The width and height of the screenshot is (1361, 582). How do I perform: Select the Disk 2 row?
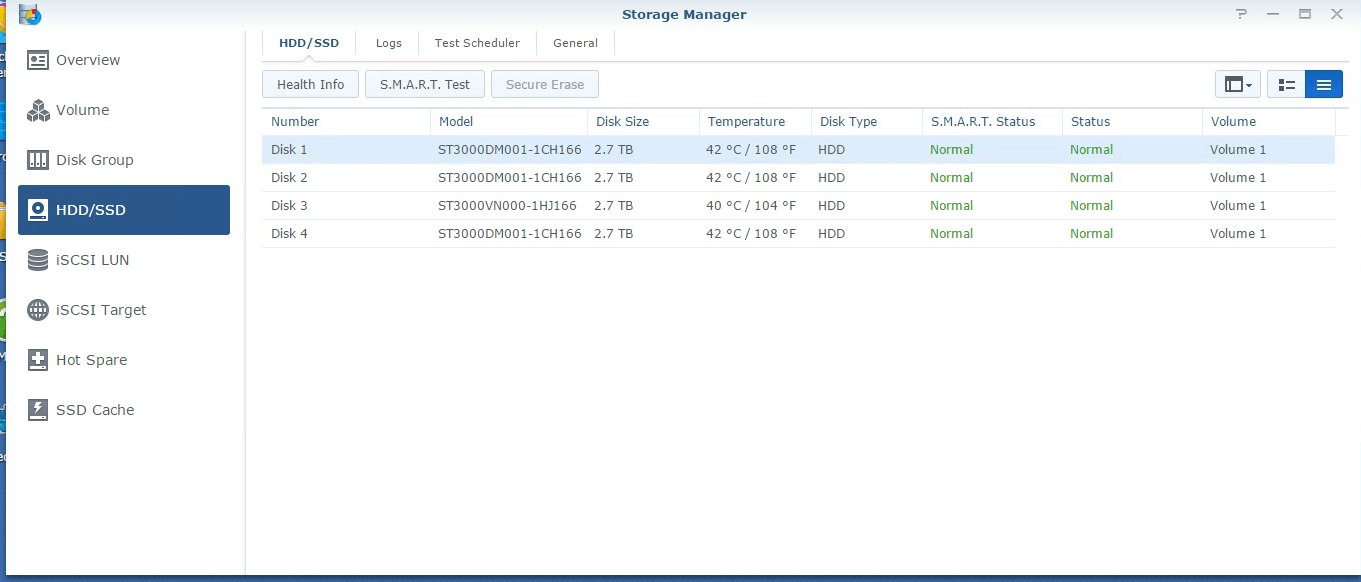pos(798,178)
